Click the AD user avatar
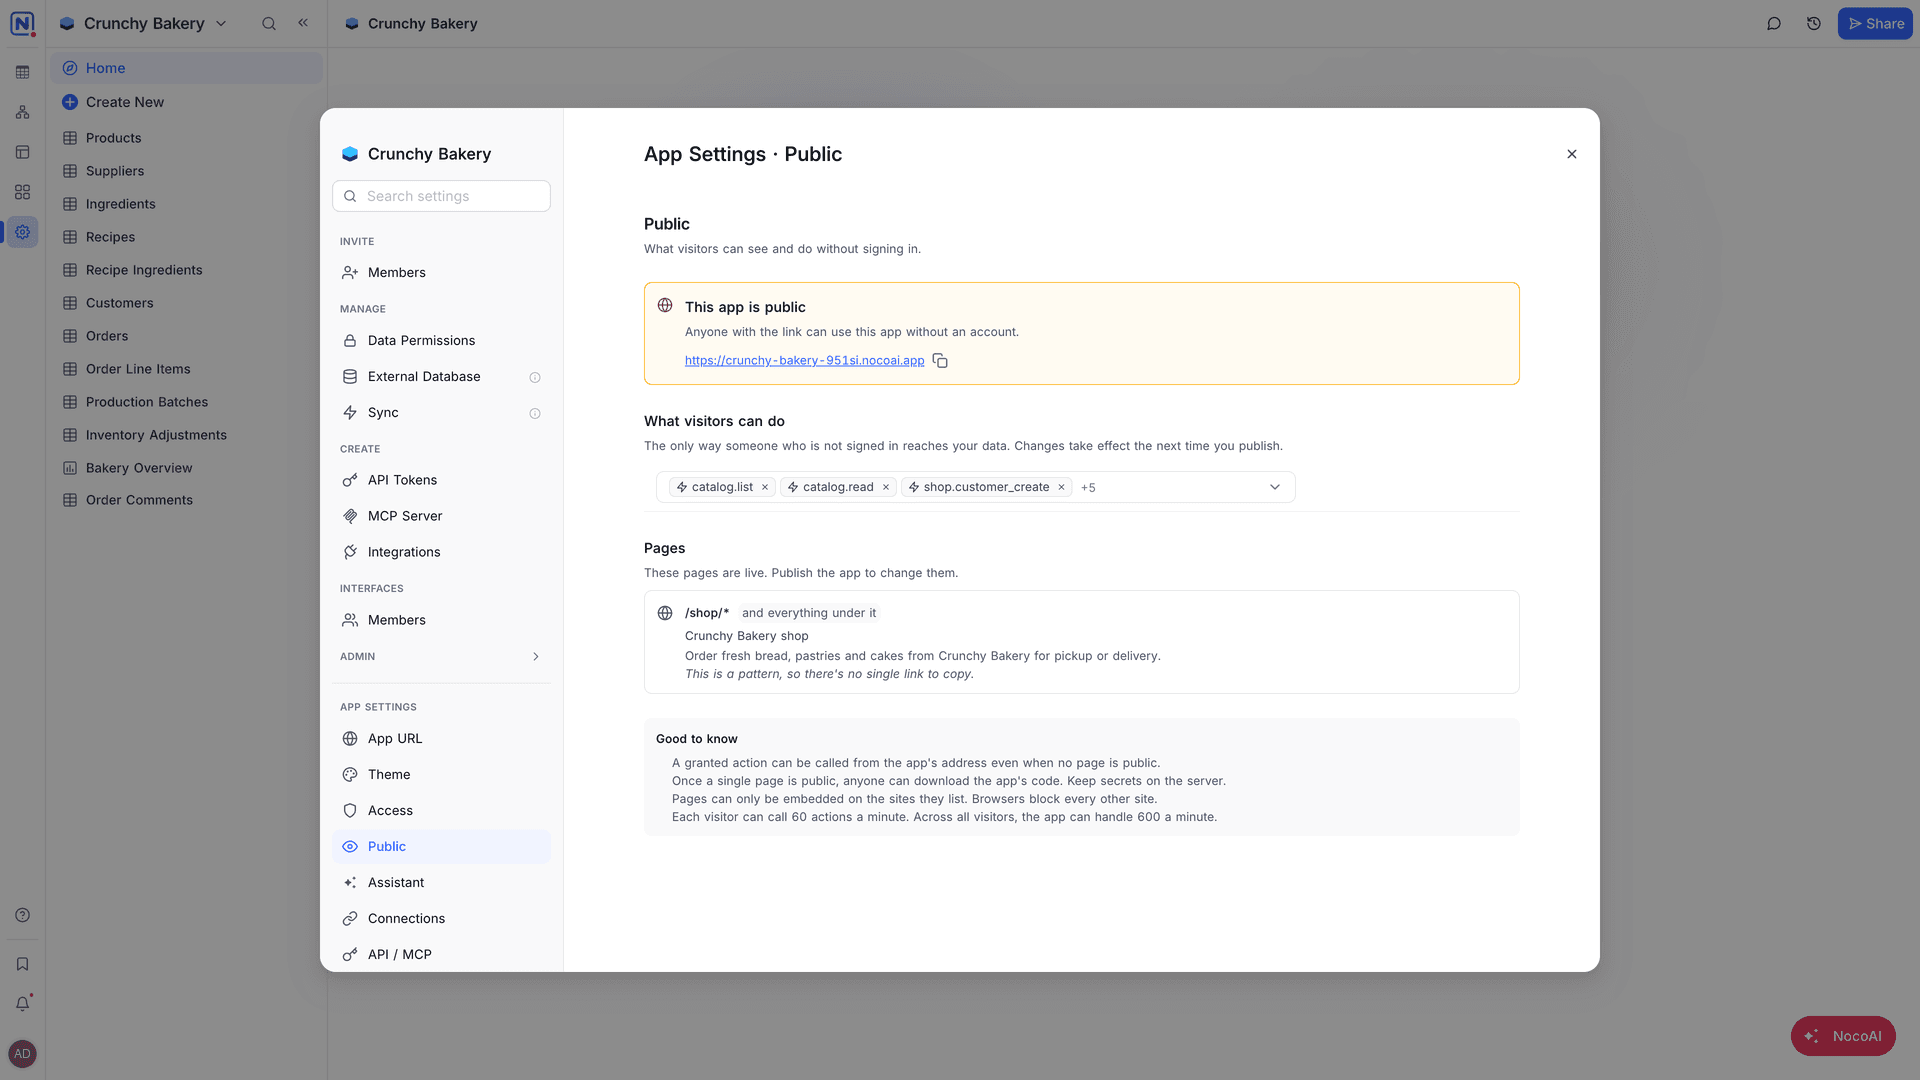Screen dimensions: 1920x1080 point(22,1054)
